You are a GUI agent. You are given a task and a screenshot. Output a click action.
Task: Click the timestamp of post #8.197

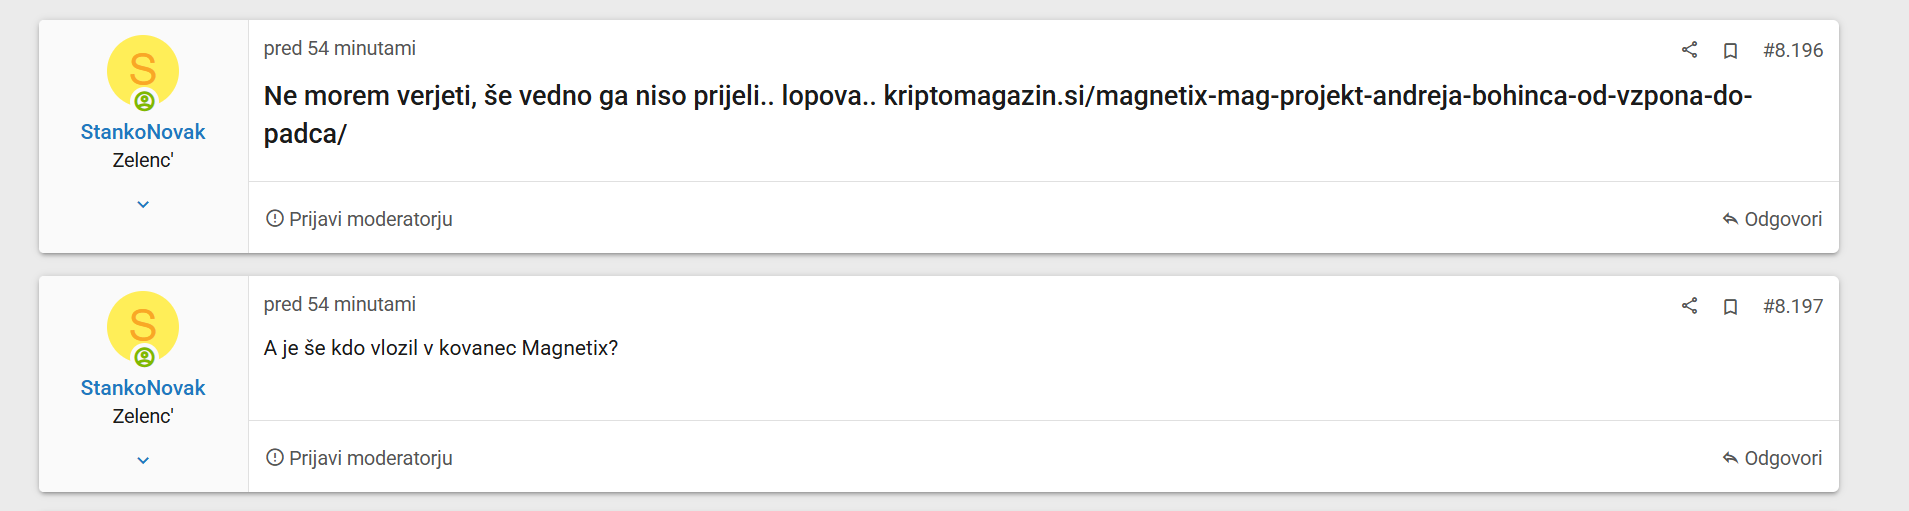[339, 304]
